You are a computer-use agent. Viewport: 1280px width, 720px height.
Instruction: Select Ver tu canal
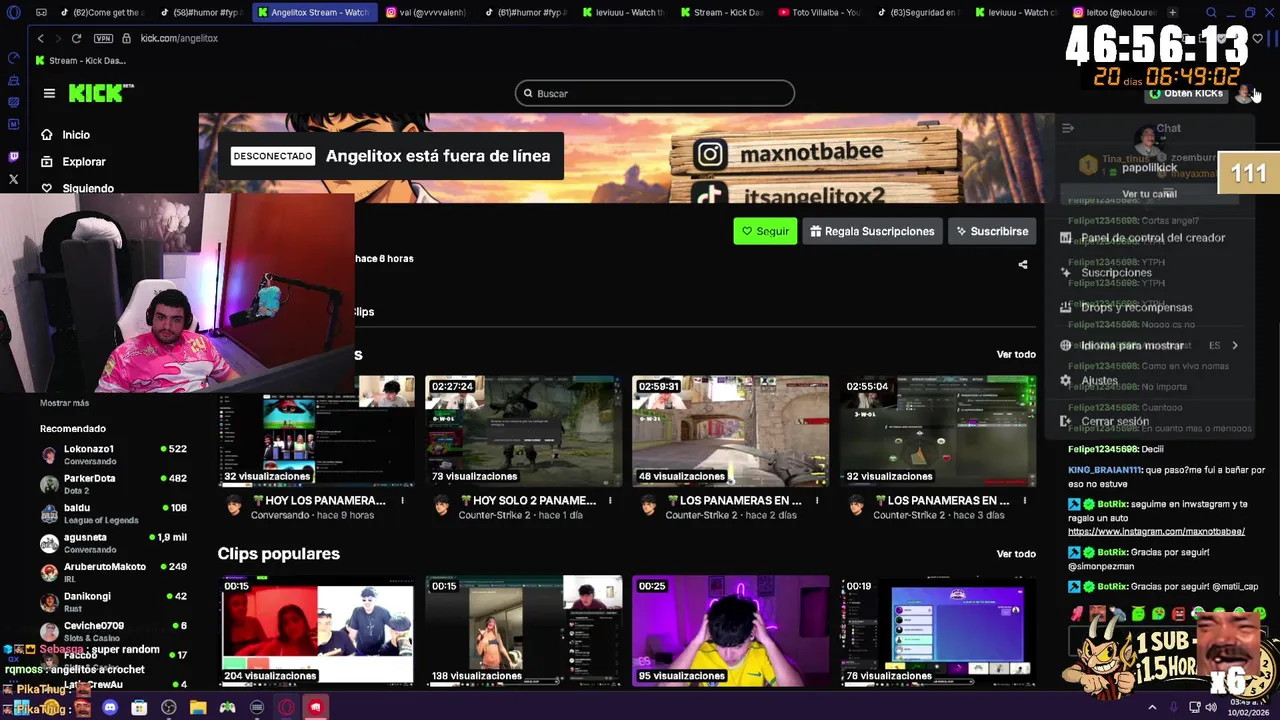(1149, 194)
